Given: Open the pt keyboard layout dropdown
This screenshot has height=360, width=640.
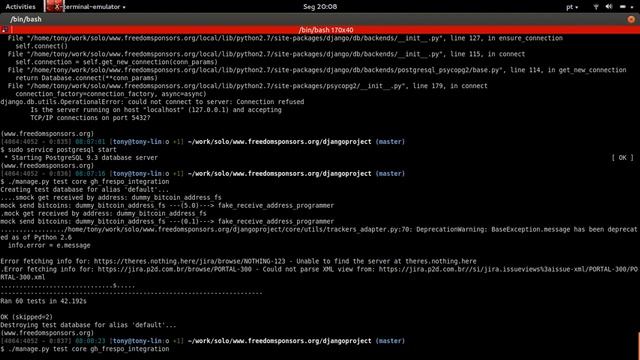Looking at the screenshot, I should (x=572, y=7).
